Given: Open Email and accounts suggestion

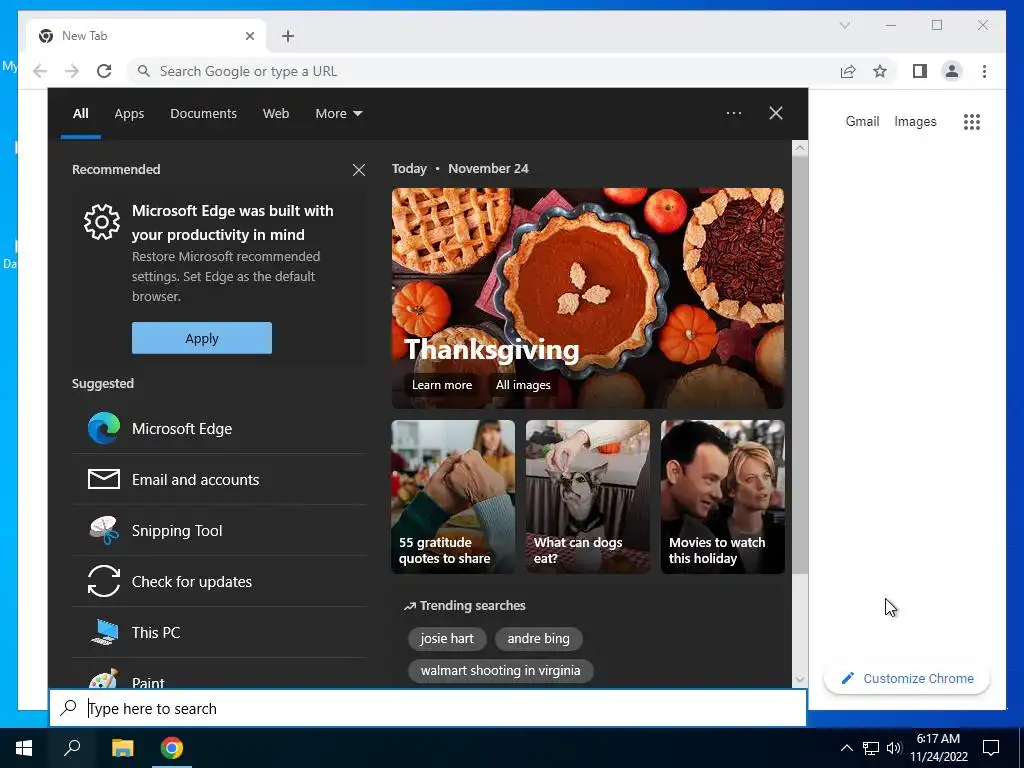Looking at the screenshot, I should tap(219, 479).
